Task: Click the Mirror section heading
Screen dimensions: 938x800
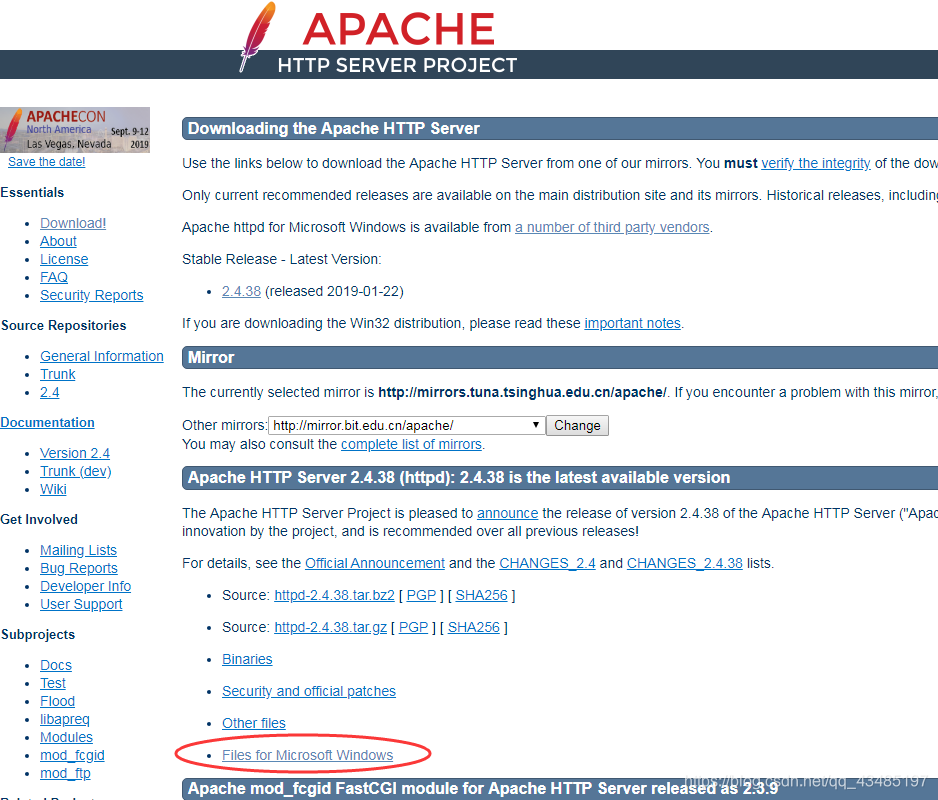Action: (211, 357)
